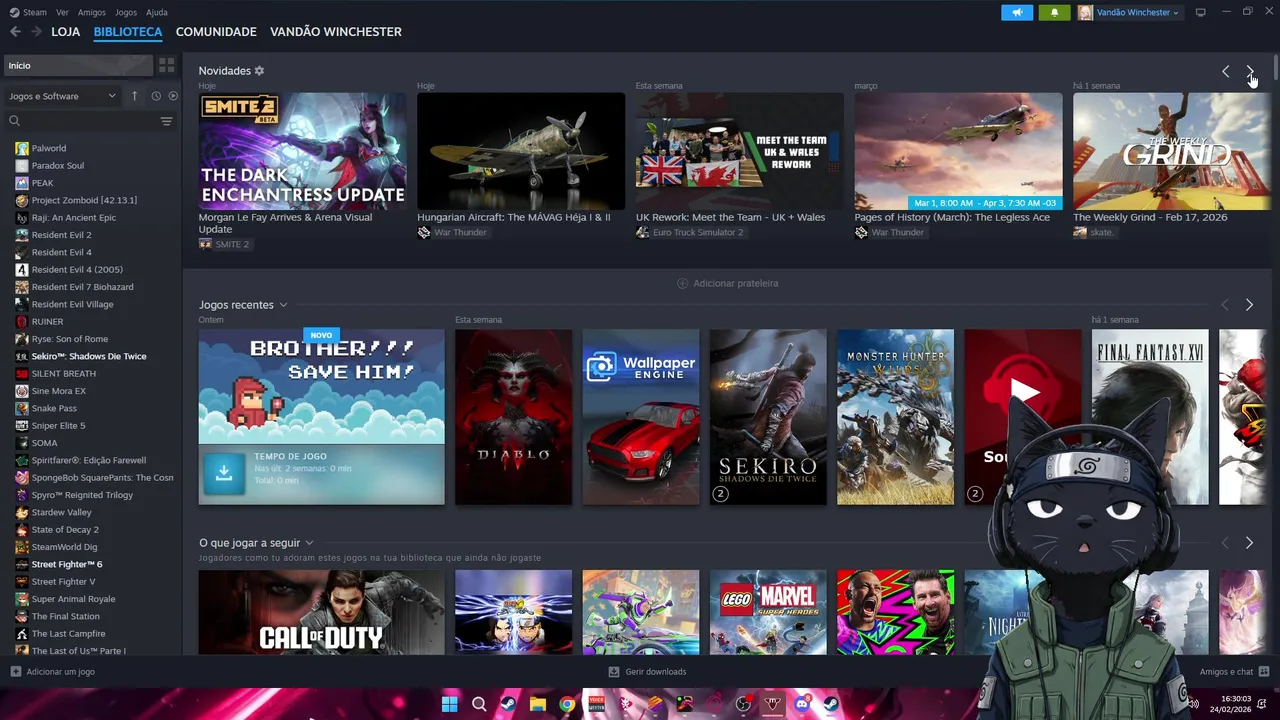Click the Steam logo in menu bar
Screen dimensions: 1280x720
[x=14, y=12]
